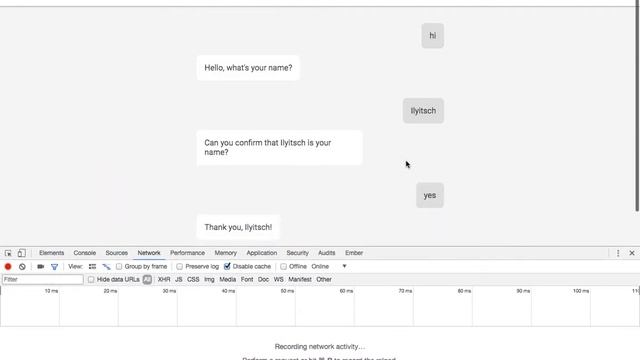Click the All filter button
This screenshot has height=360, width=640.
147,280
